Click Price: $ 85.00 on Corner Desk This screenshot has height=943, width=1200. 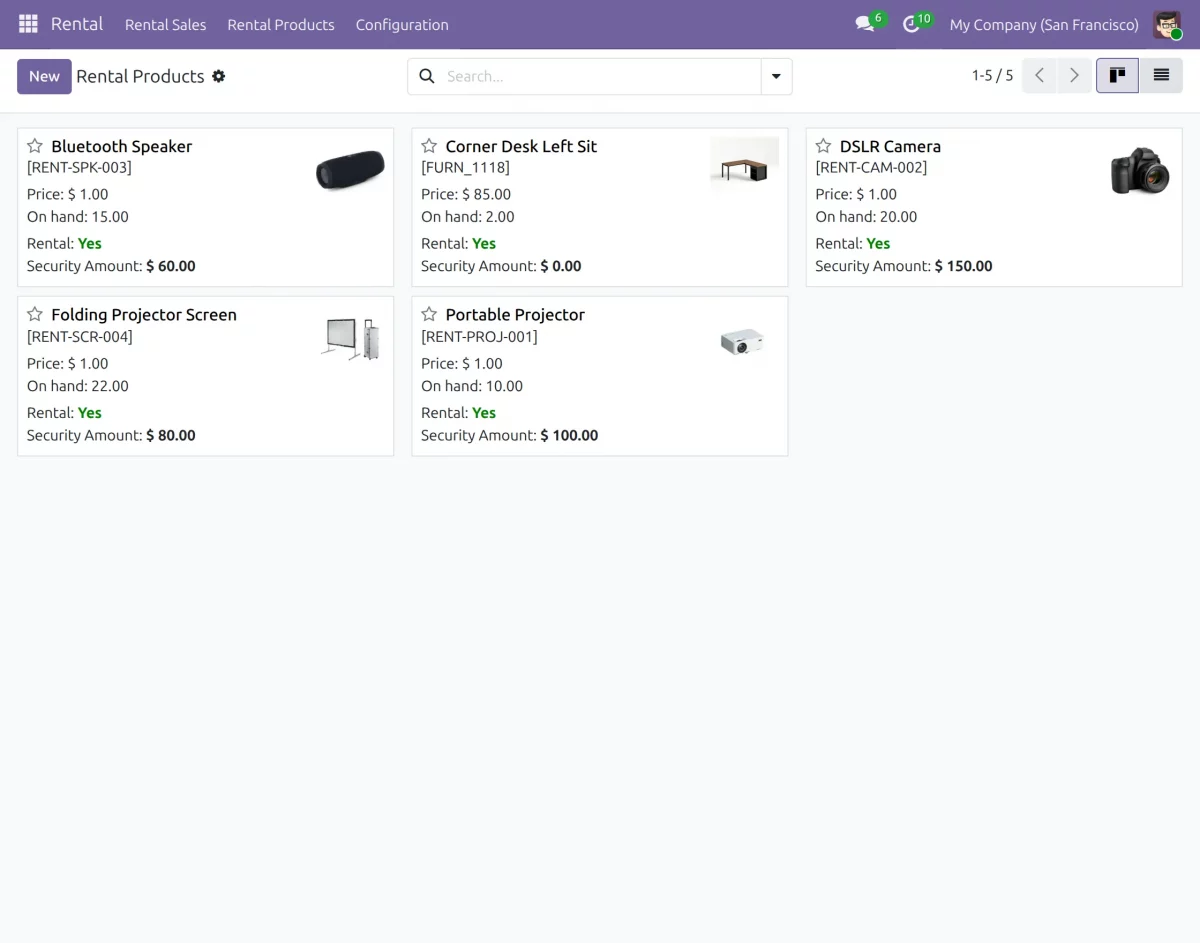click(466, 194)
